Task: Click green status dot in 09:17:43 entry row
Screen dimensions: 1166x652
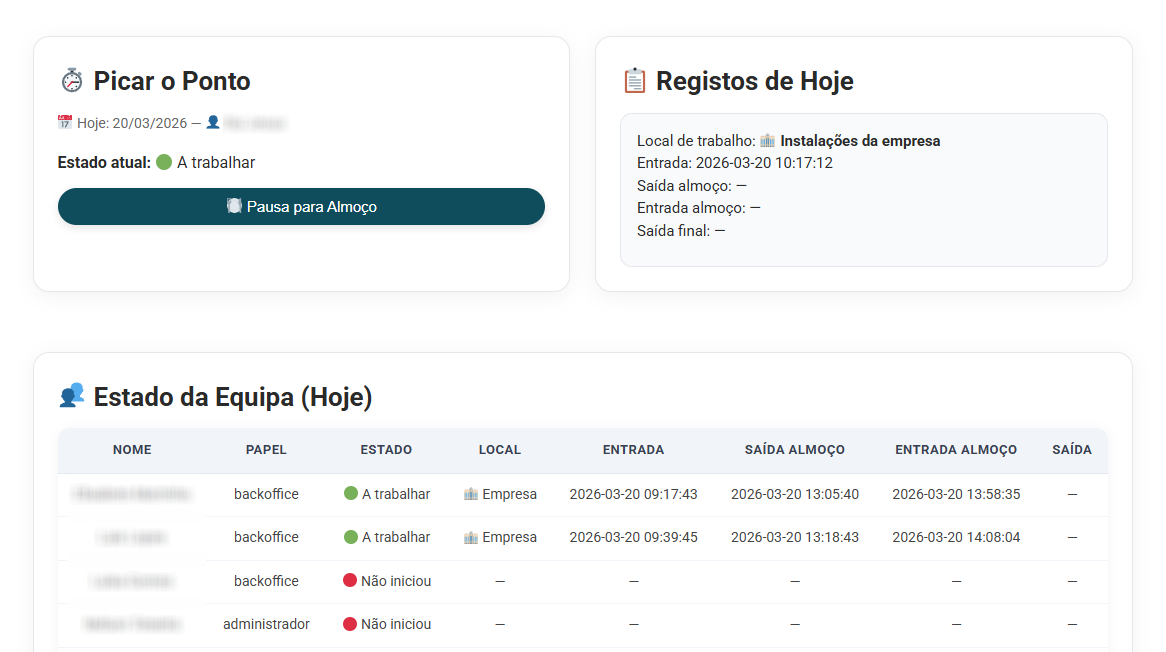Action: click(350, 494)
